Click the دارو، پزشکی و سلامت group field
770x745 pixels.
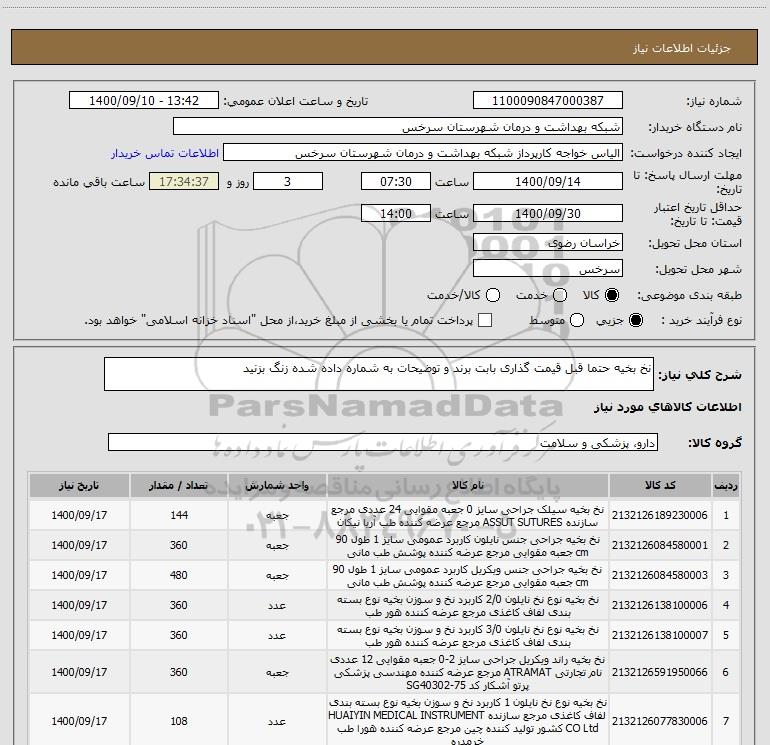point(382,442)
